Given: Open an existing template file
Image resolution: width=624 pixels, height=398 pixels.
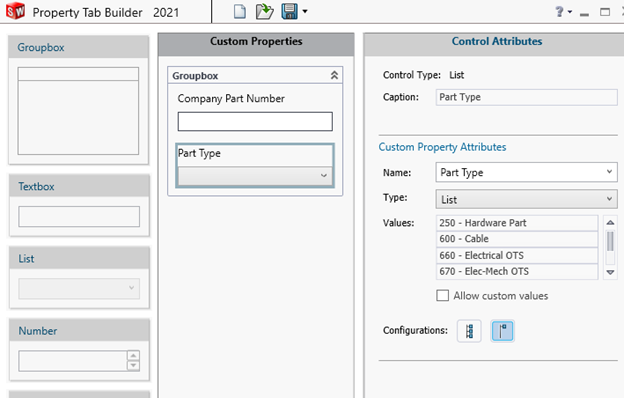Looking at the screenshot, I should click(264, 12).
